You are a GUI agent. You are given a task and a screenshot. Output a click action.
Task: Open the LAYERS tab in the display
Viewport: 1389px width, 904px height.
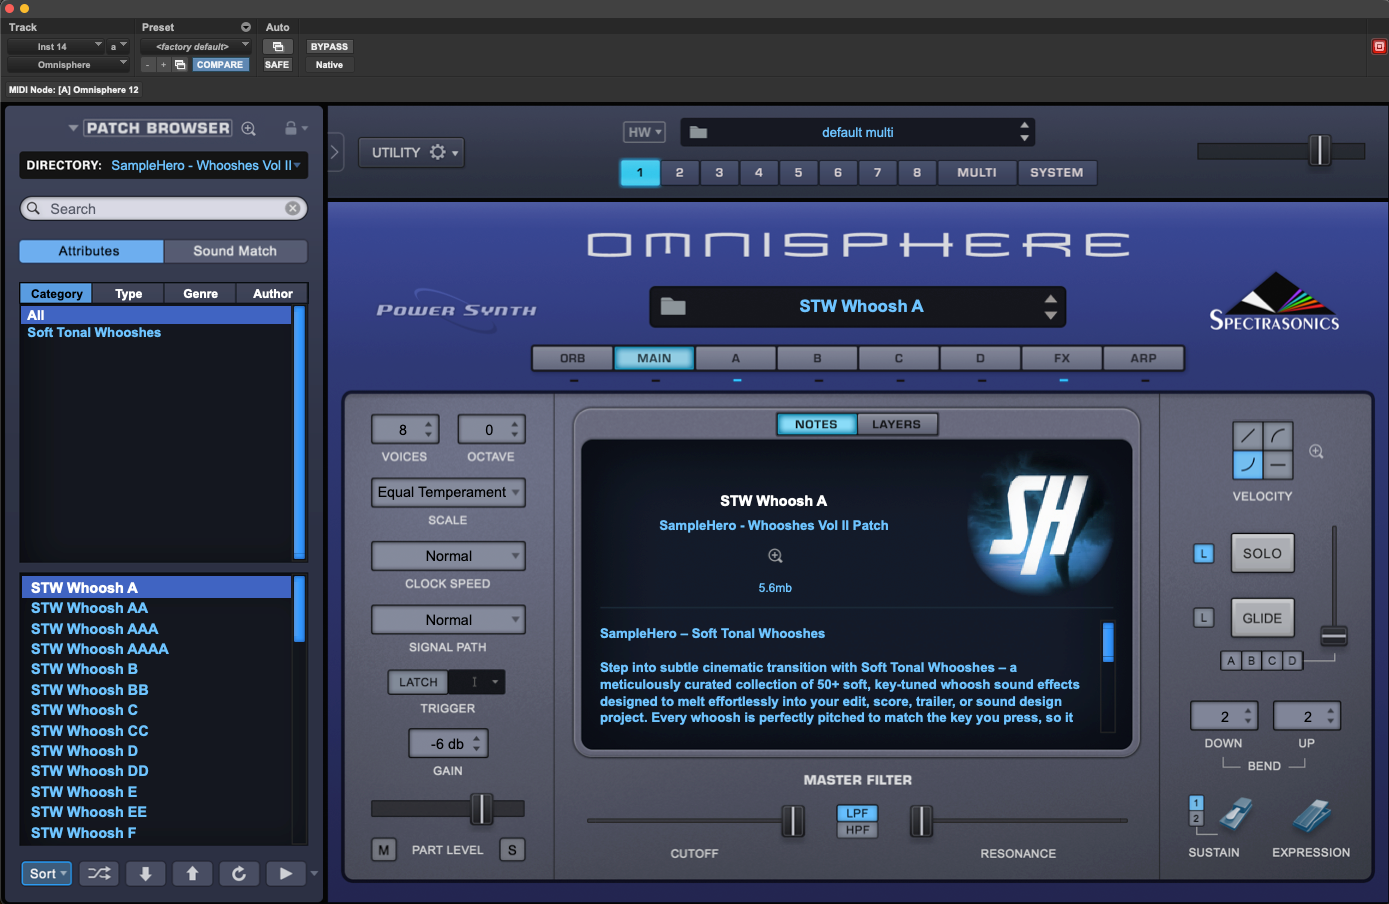point(896,424)
